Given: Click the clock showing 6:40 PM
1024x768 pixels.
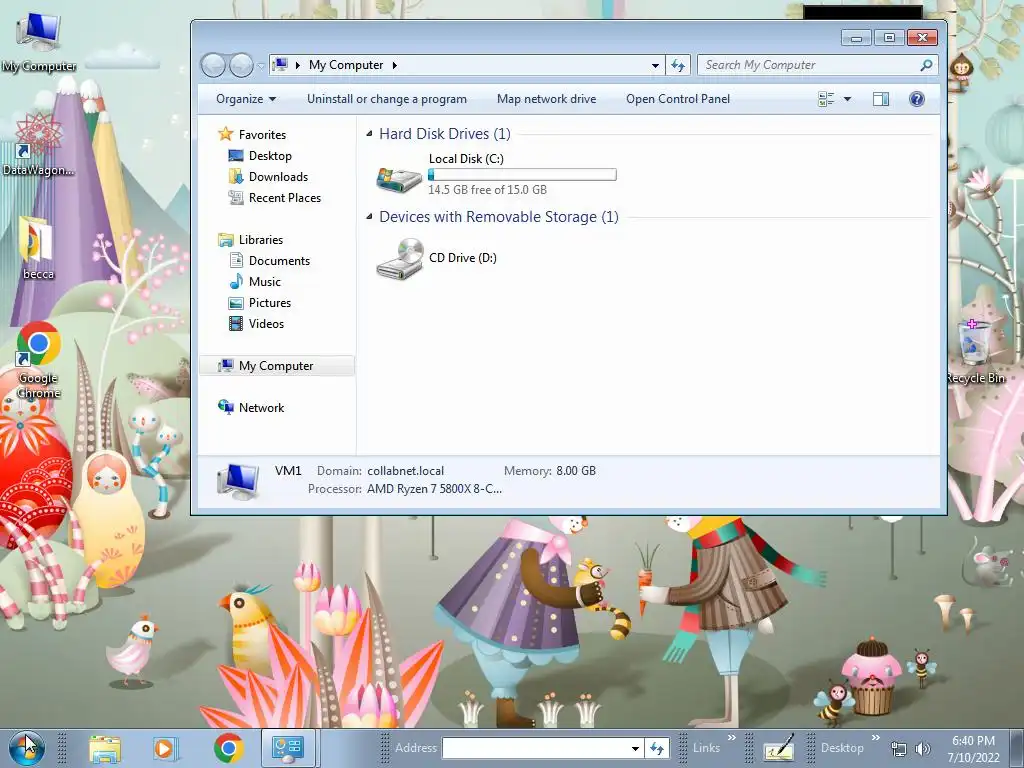Looking at the screenshot, I should pyautogui.click(x=973, y=741).
